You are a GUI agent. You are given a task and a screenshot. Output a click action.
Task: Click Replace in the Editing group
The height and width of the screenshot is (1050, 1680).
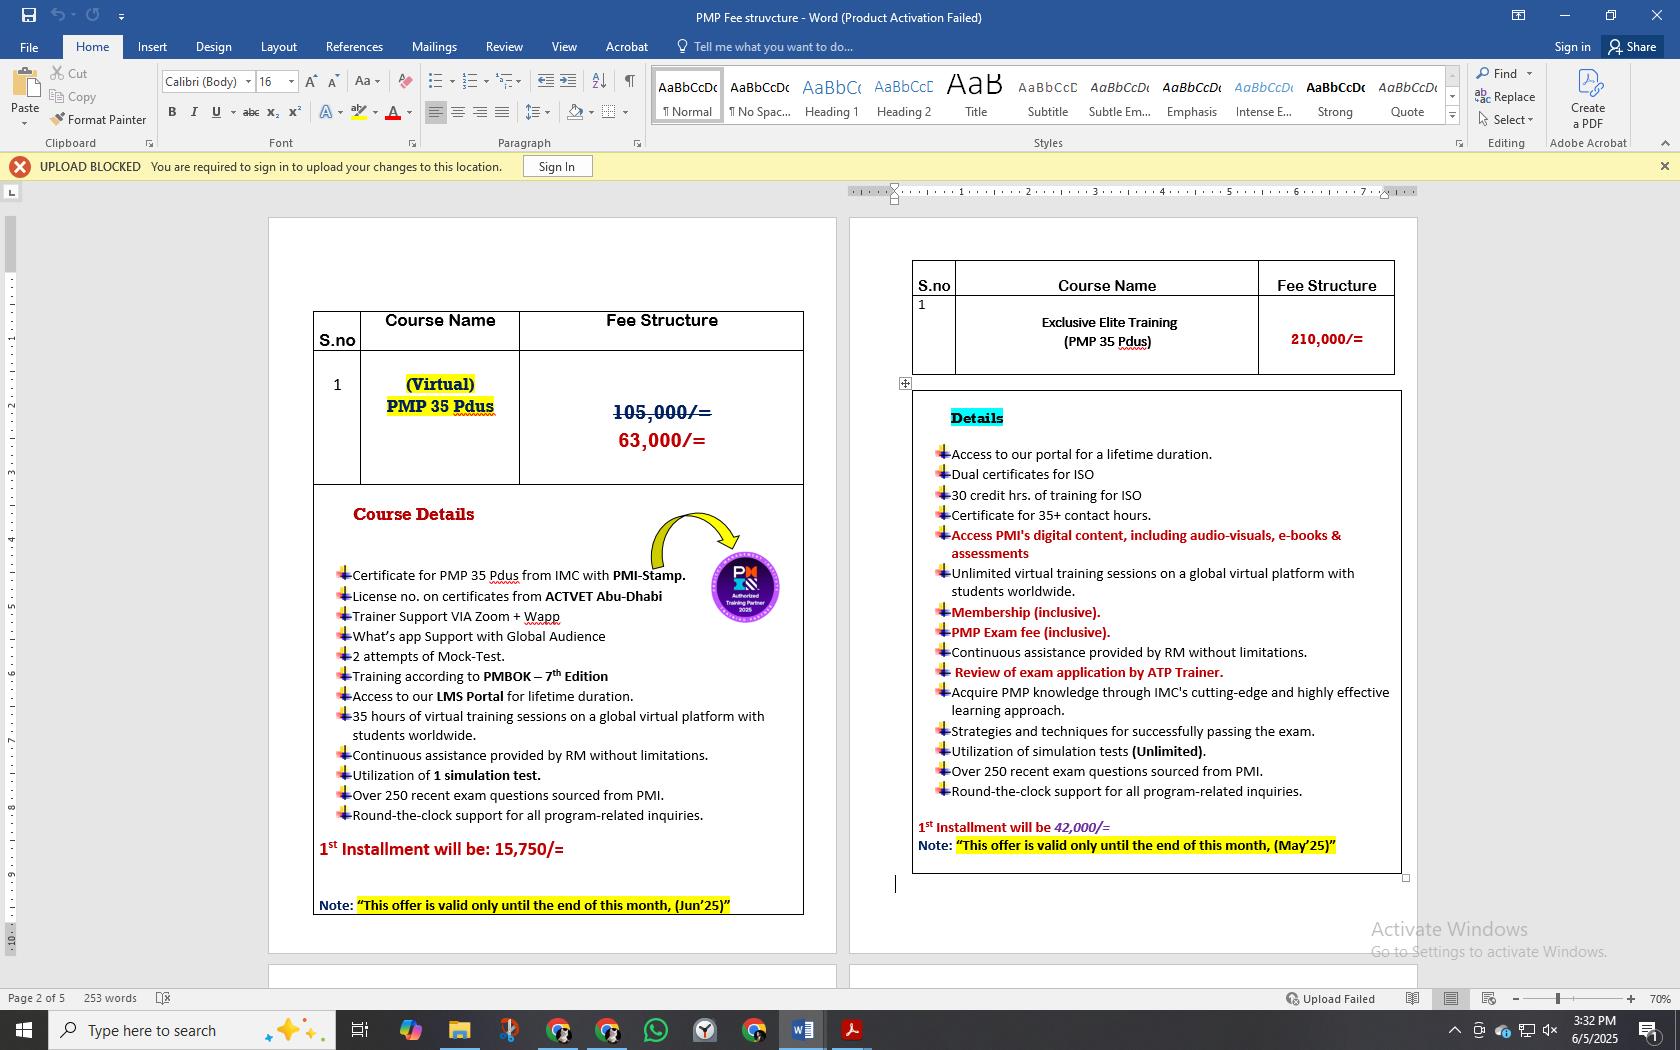click(x=1505, y=96)
